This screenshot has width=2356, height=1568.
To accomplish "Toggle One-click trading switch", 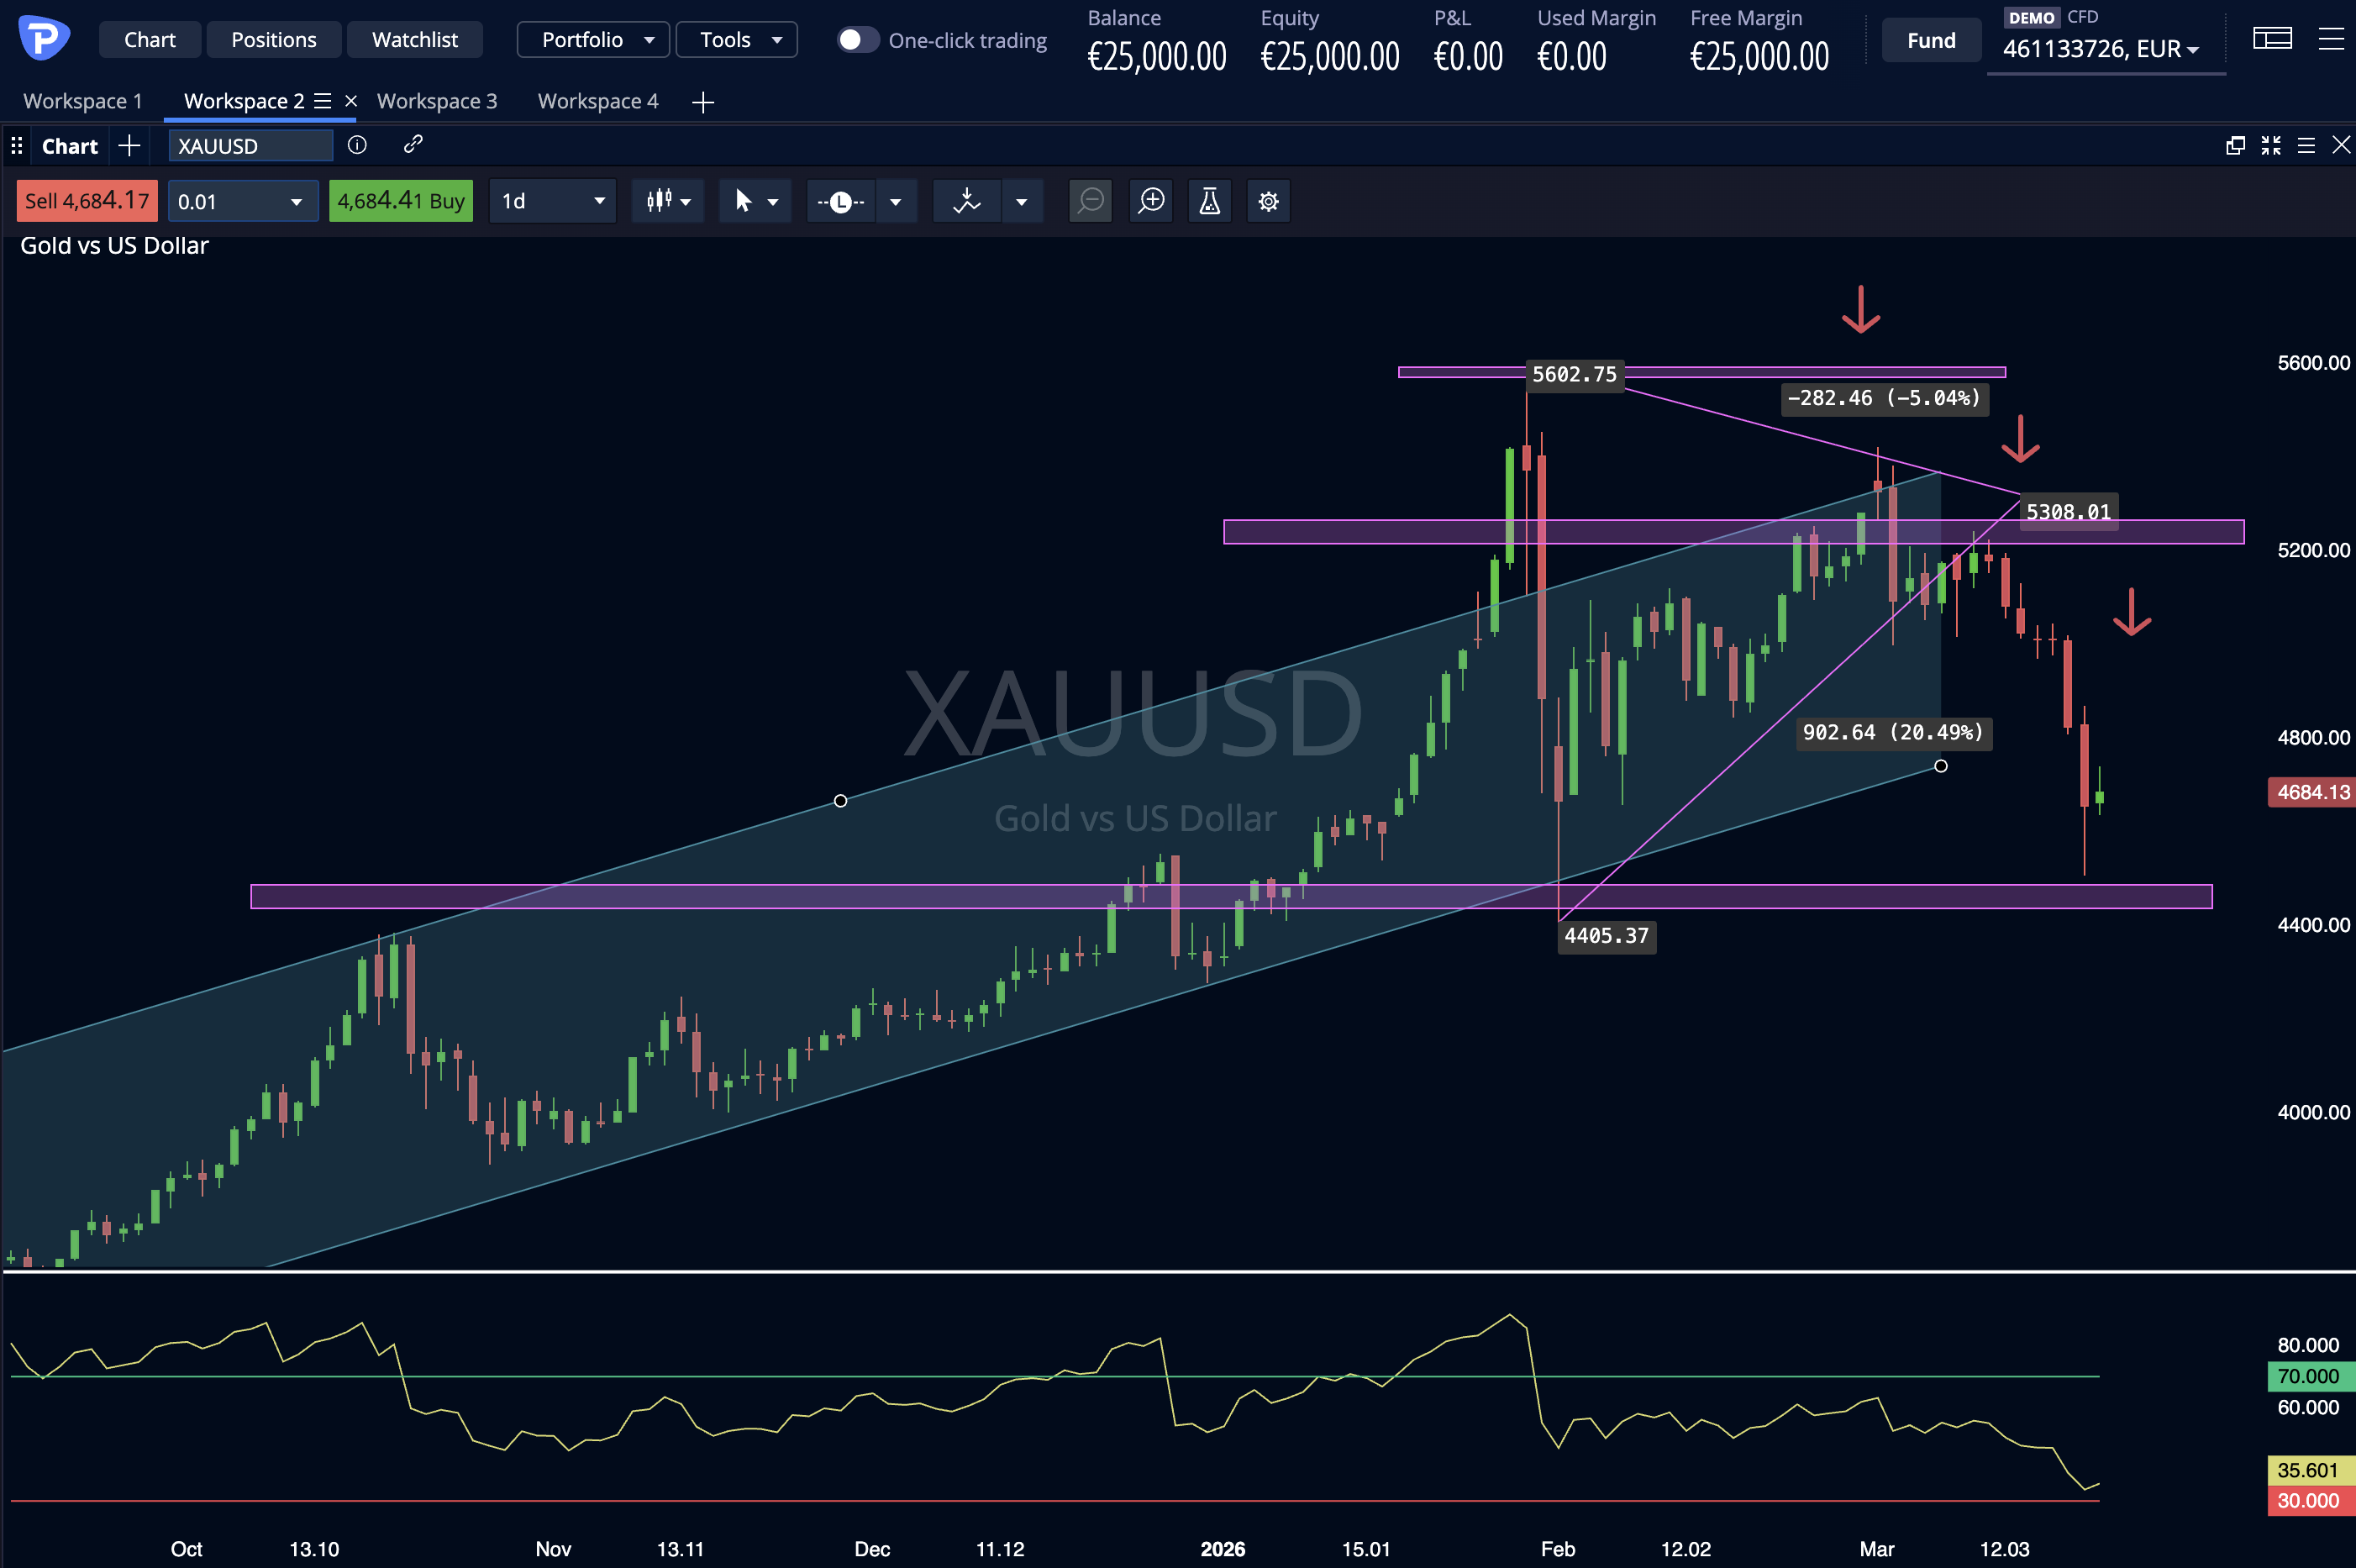I will 857,40.
